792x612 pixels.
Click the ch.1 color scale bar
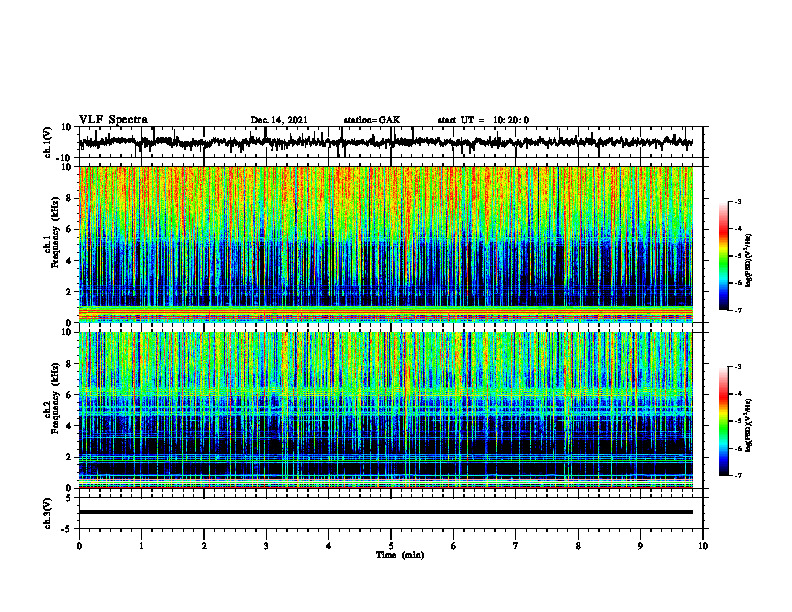click(724, 256)
